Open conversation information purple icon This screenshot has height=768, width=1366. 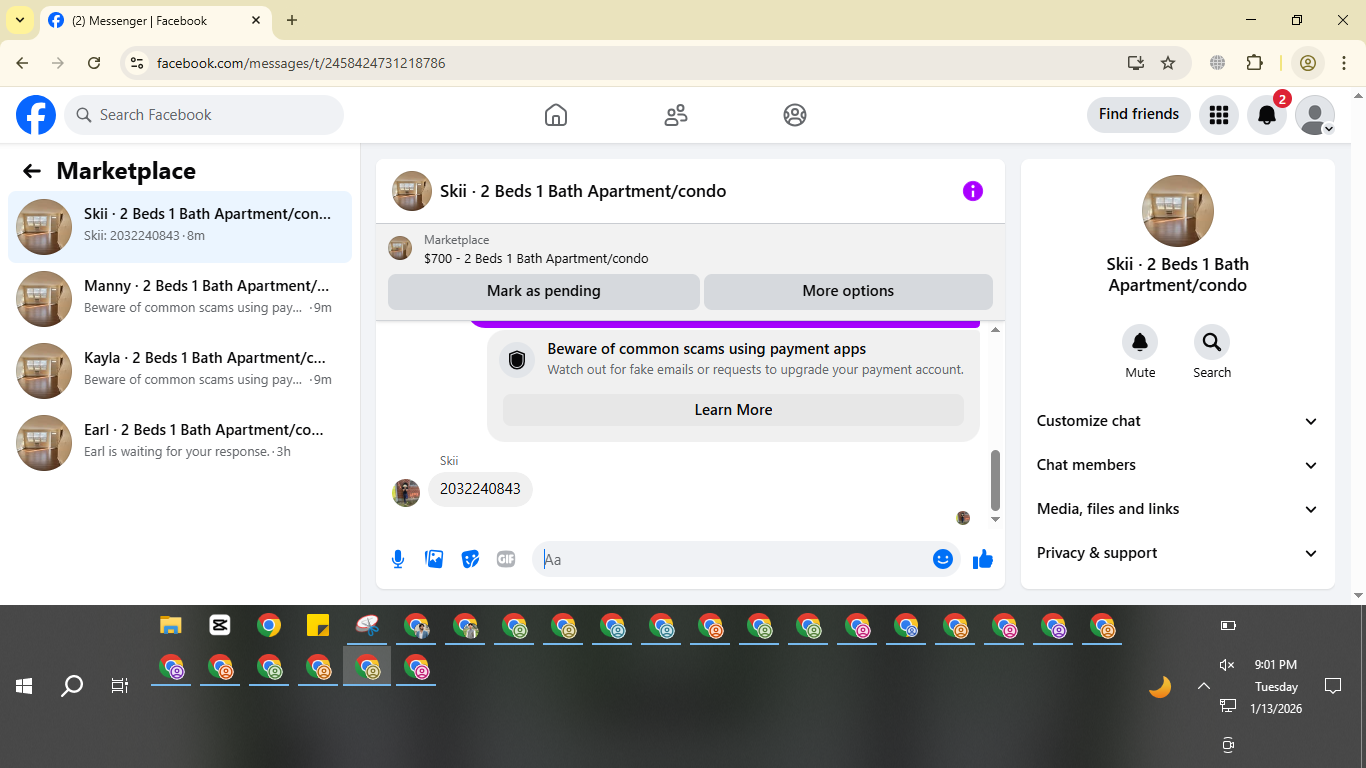973,191
